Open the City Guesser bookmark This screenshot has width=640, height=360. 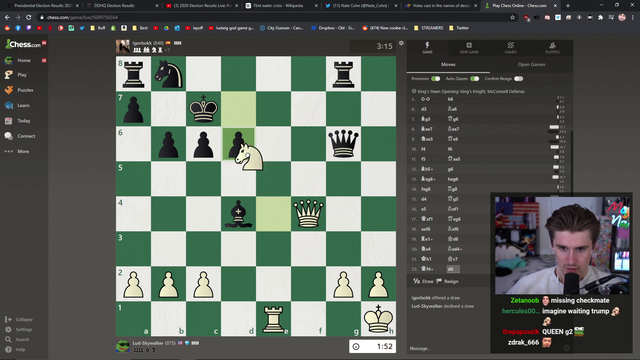281,28
